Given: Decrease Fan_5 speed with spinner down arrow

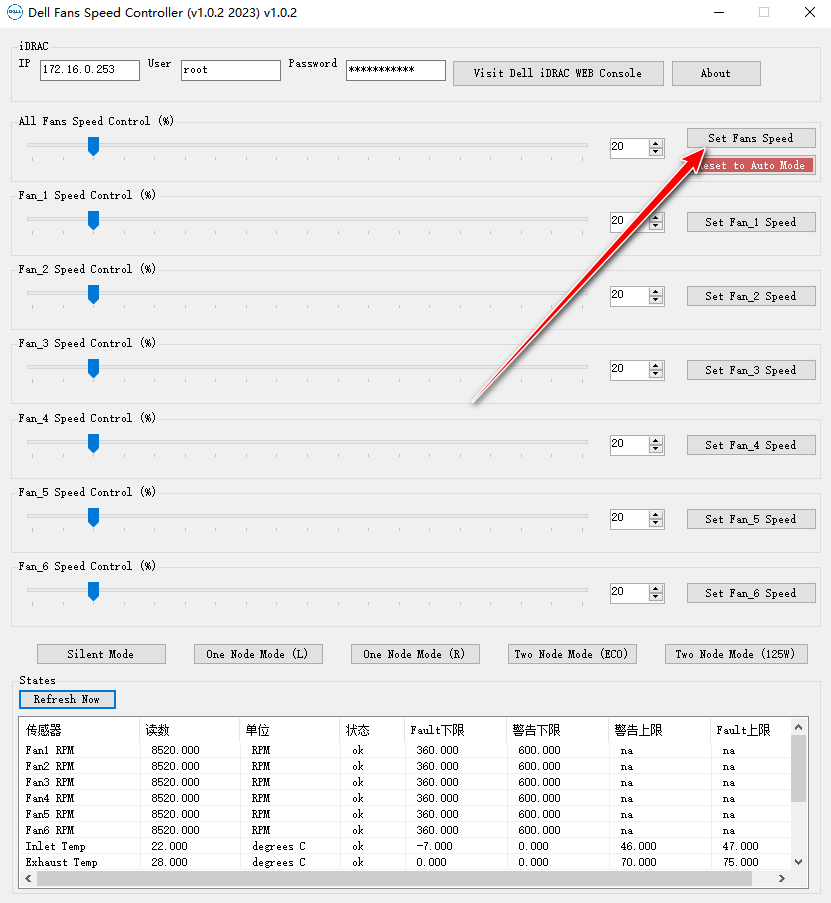Looking at the screenshot, I should click(x=655, y=523).
